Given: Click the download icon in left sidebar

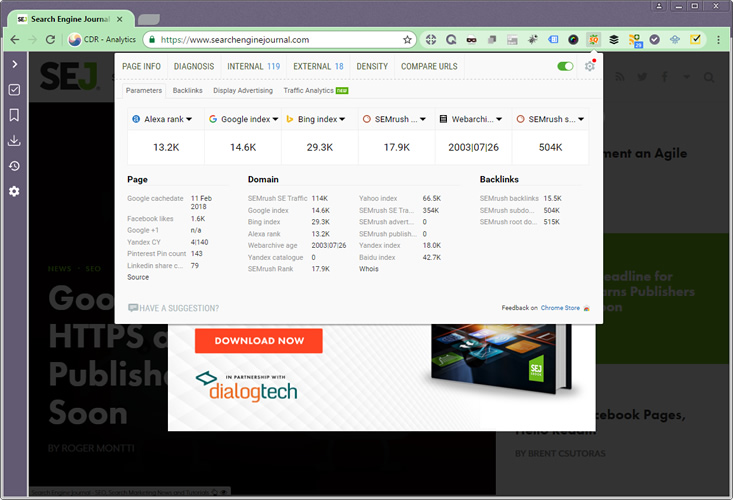Looking at the screenshot, I should 14,140.
